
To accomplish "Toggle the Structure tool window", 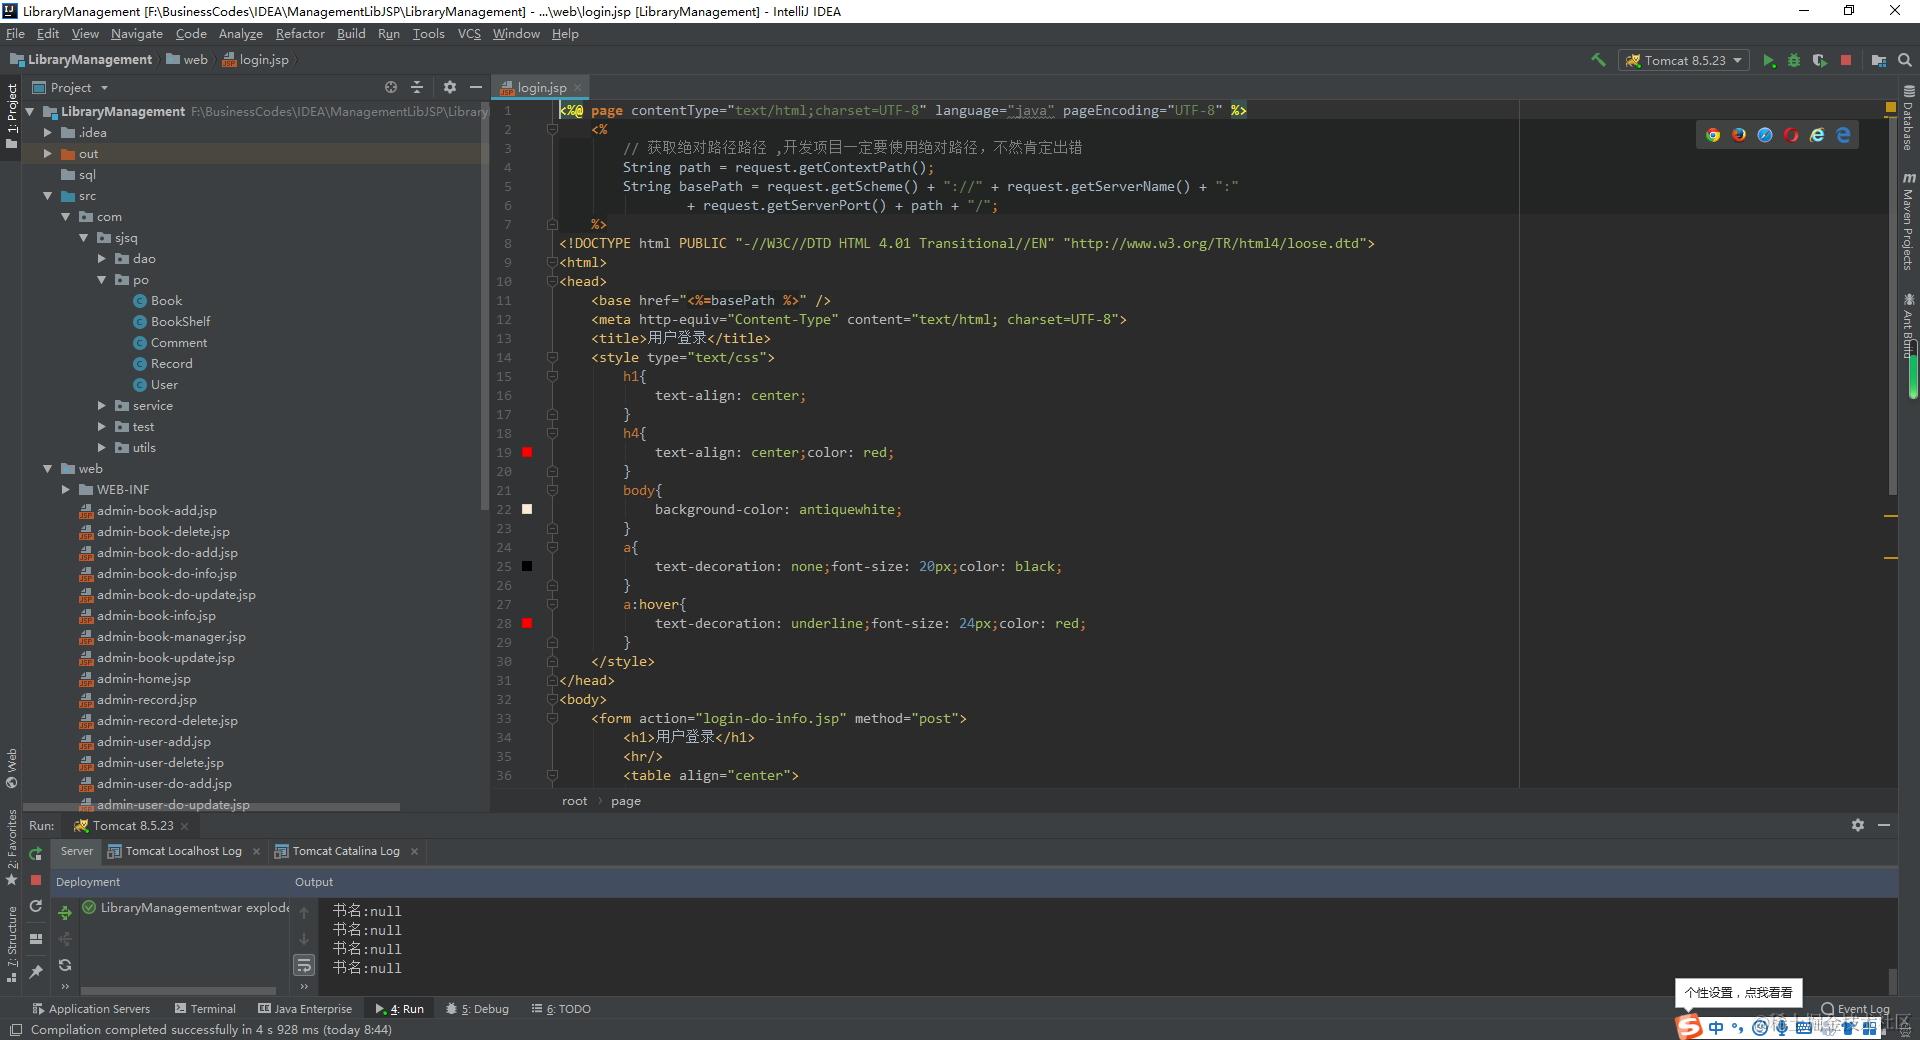I will [x=12, y=944].
